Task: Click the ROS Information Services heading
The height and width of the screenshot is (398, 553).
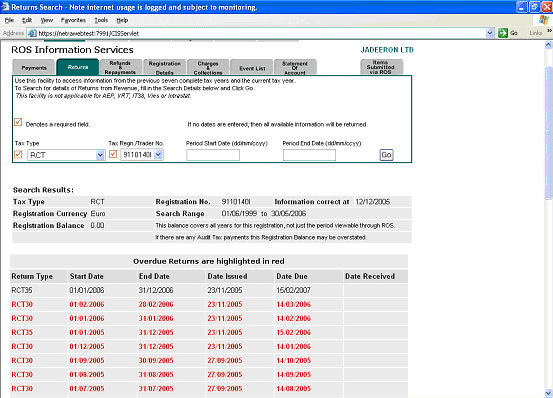Action: coord(72,50)
